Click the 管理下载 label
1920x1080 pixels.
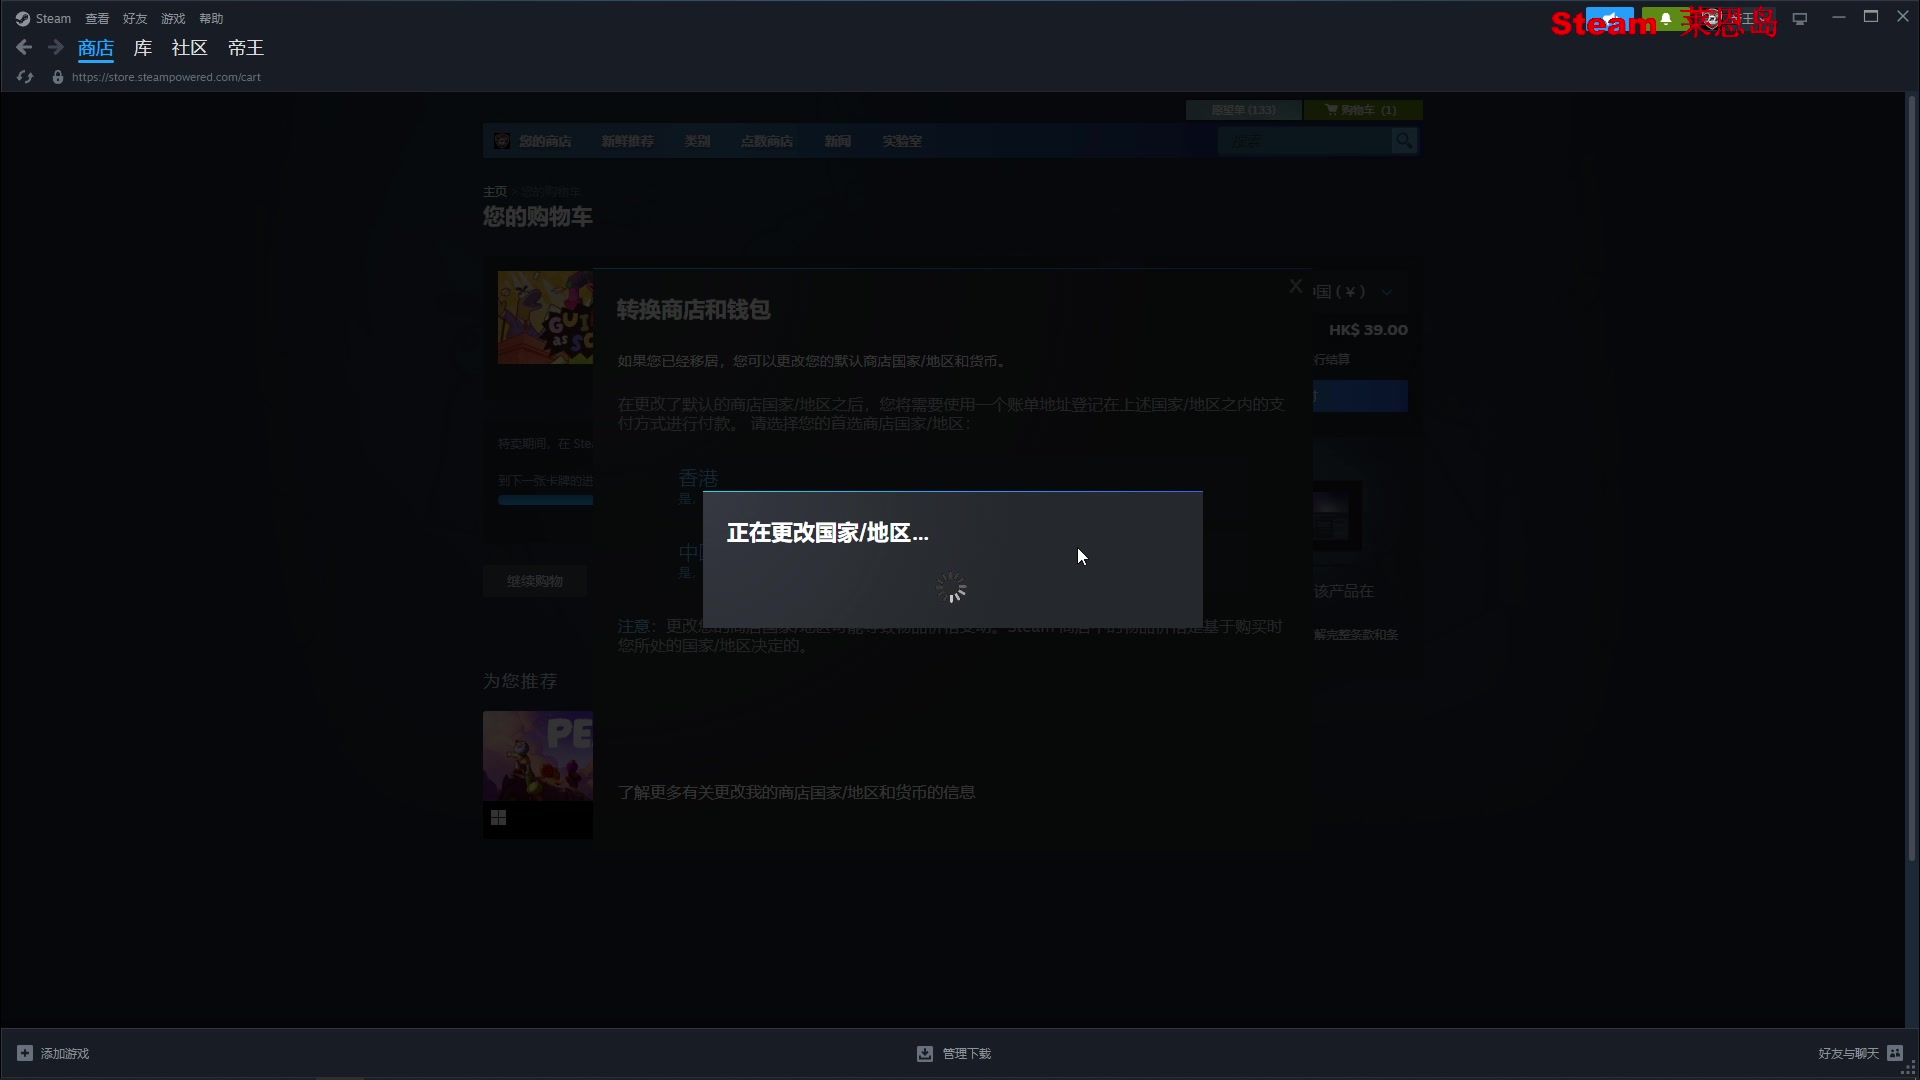coord(967,1054)
